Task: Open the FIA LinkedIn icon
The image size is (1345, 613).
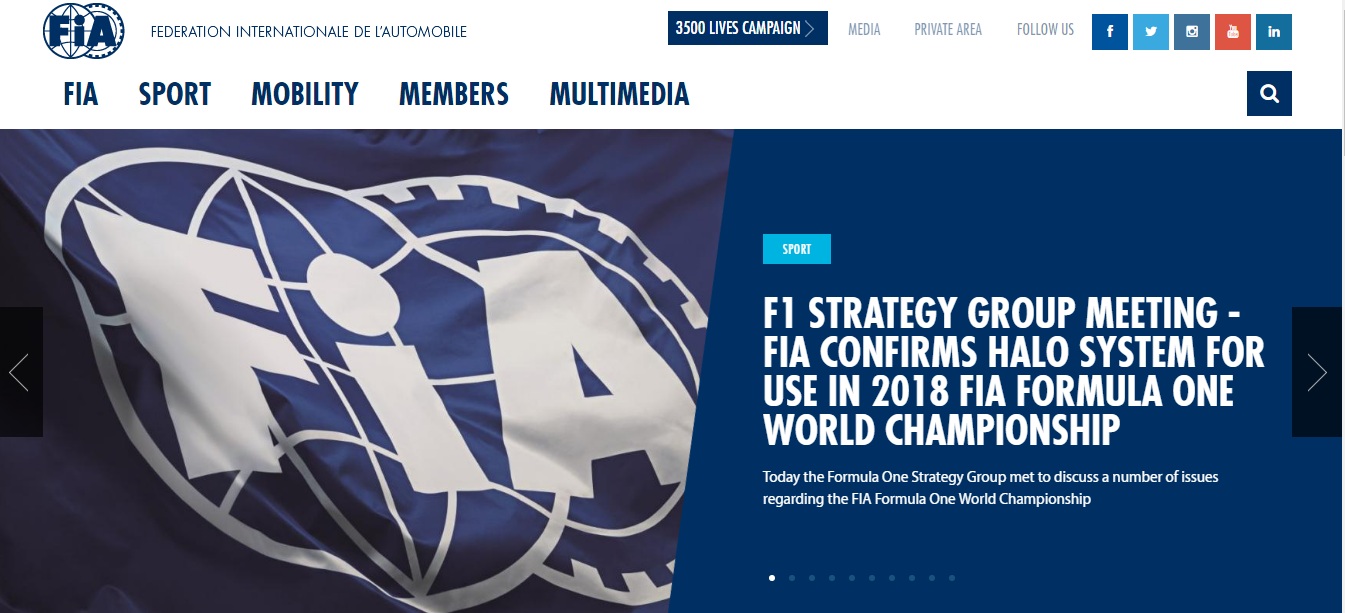Action: [x=1274, y=31]
